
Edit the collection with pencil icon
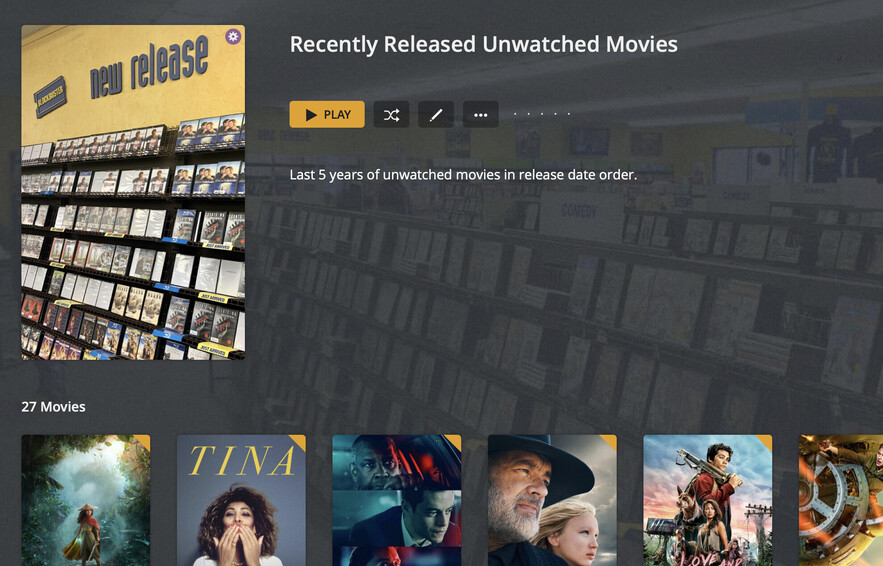[x=436, y=114]
